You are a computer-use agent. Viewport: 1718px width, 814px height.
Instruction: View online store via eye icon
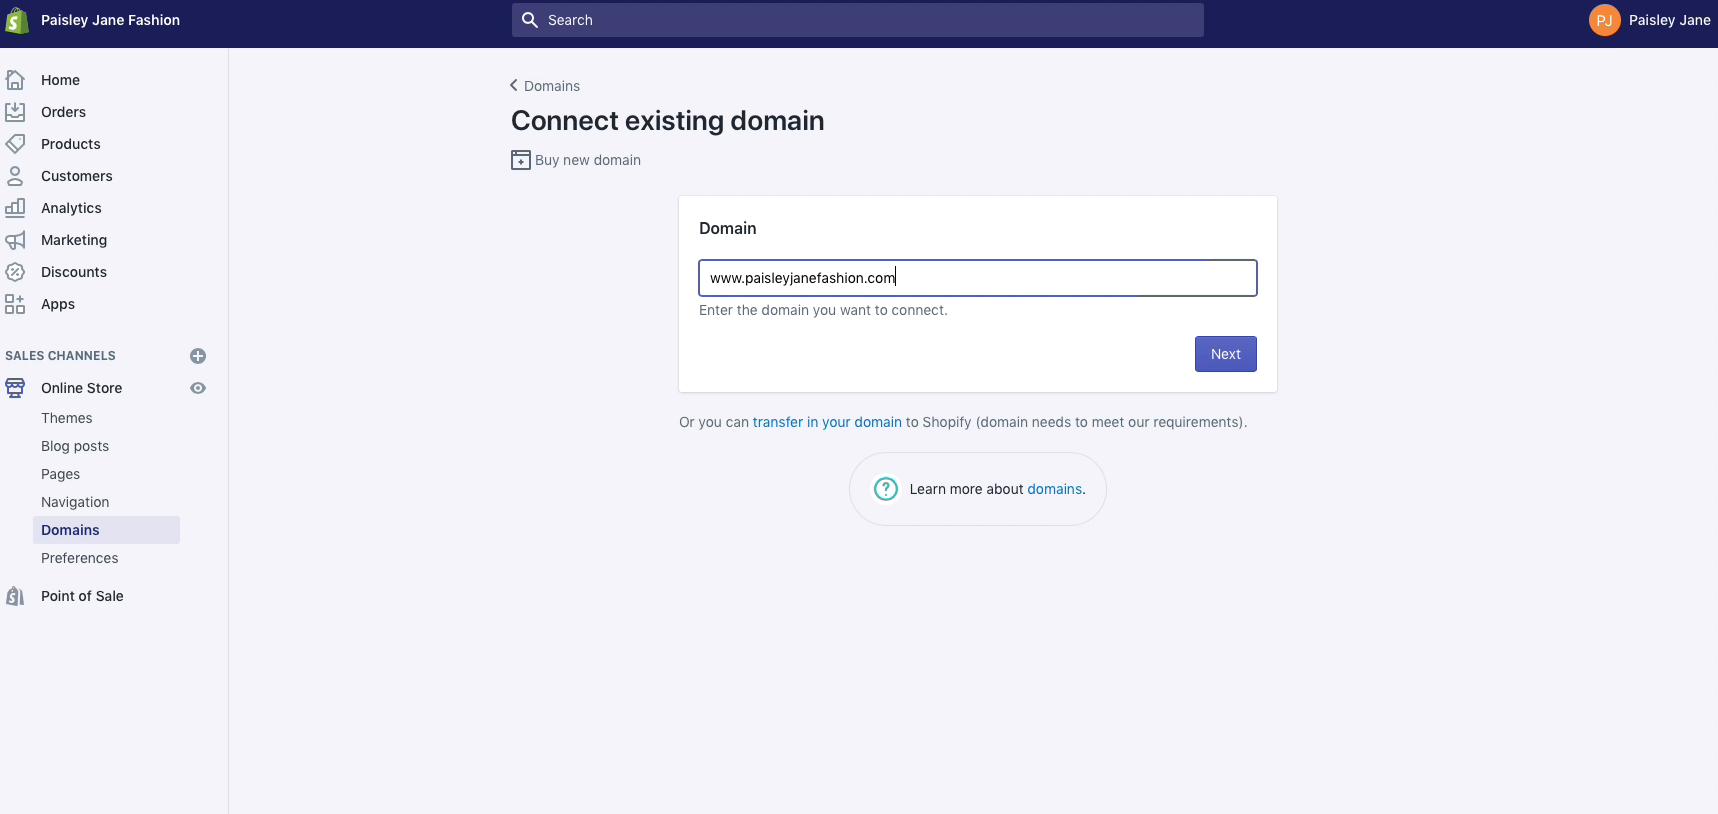point(198,388)
